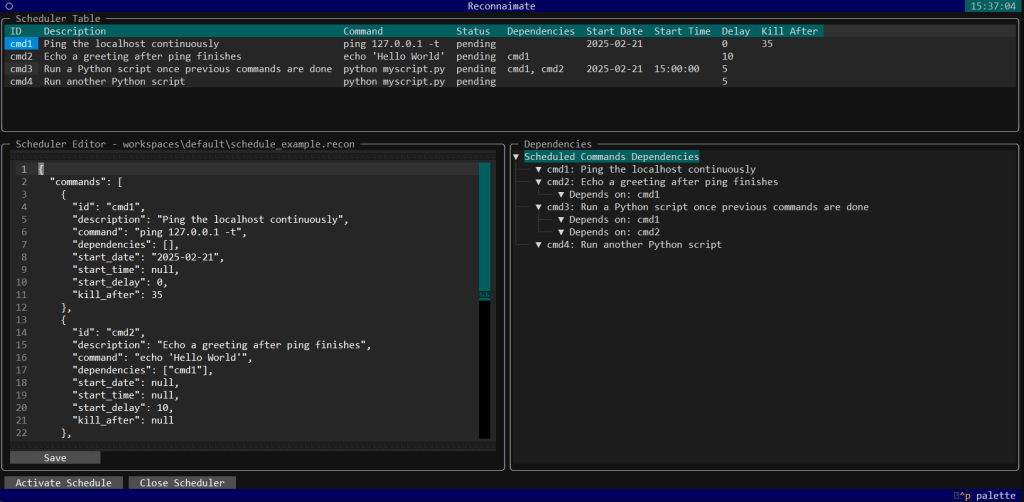This screenshot has width=1024, height=502.
Task: Click the Save button below the editor
Action: [55, 458]
